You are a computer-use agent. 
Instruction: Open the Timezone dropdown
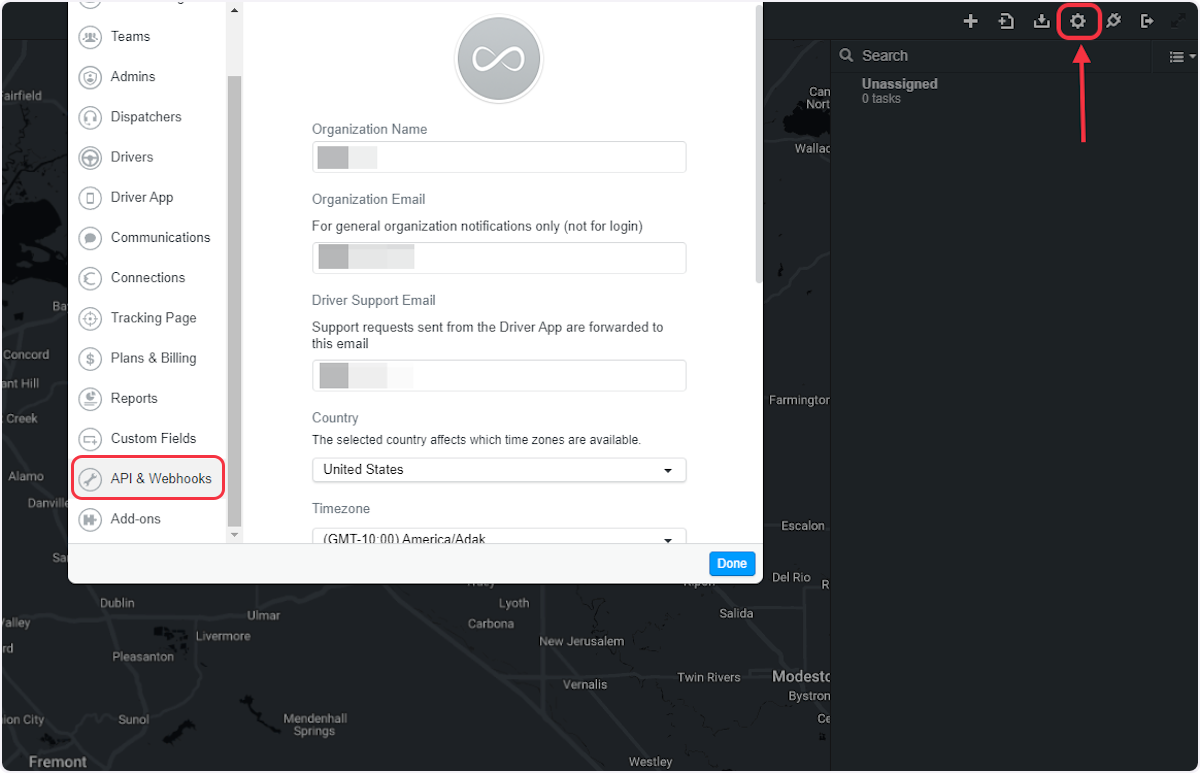pos(498,538)
